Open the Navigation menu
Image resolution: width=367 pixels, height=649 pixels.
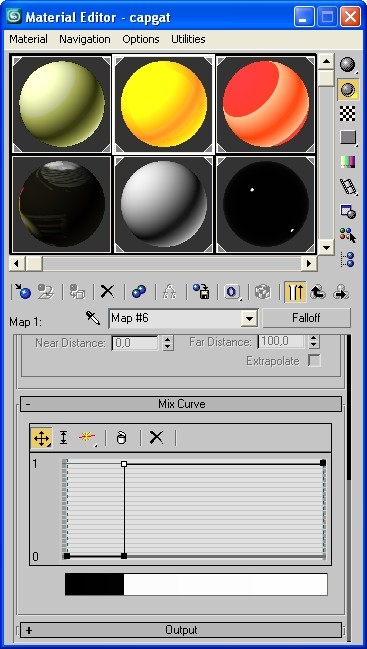[x=85, y=39]
